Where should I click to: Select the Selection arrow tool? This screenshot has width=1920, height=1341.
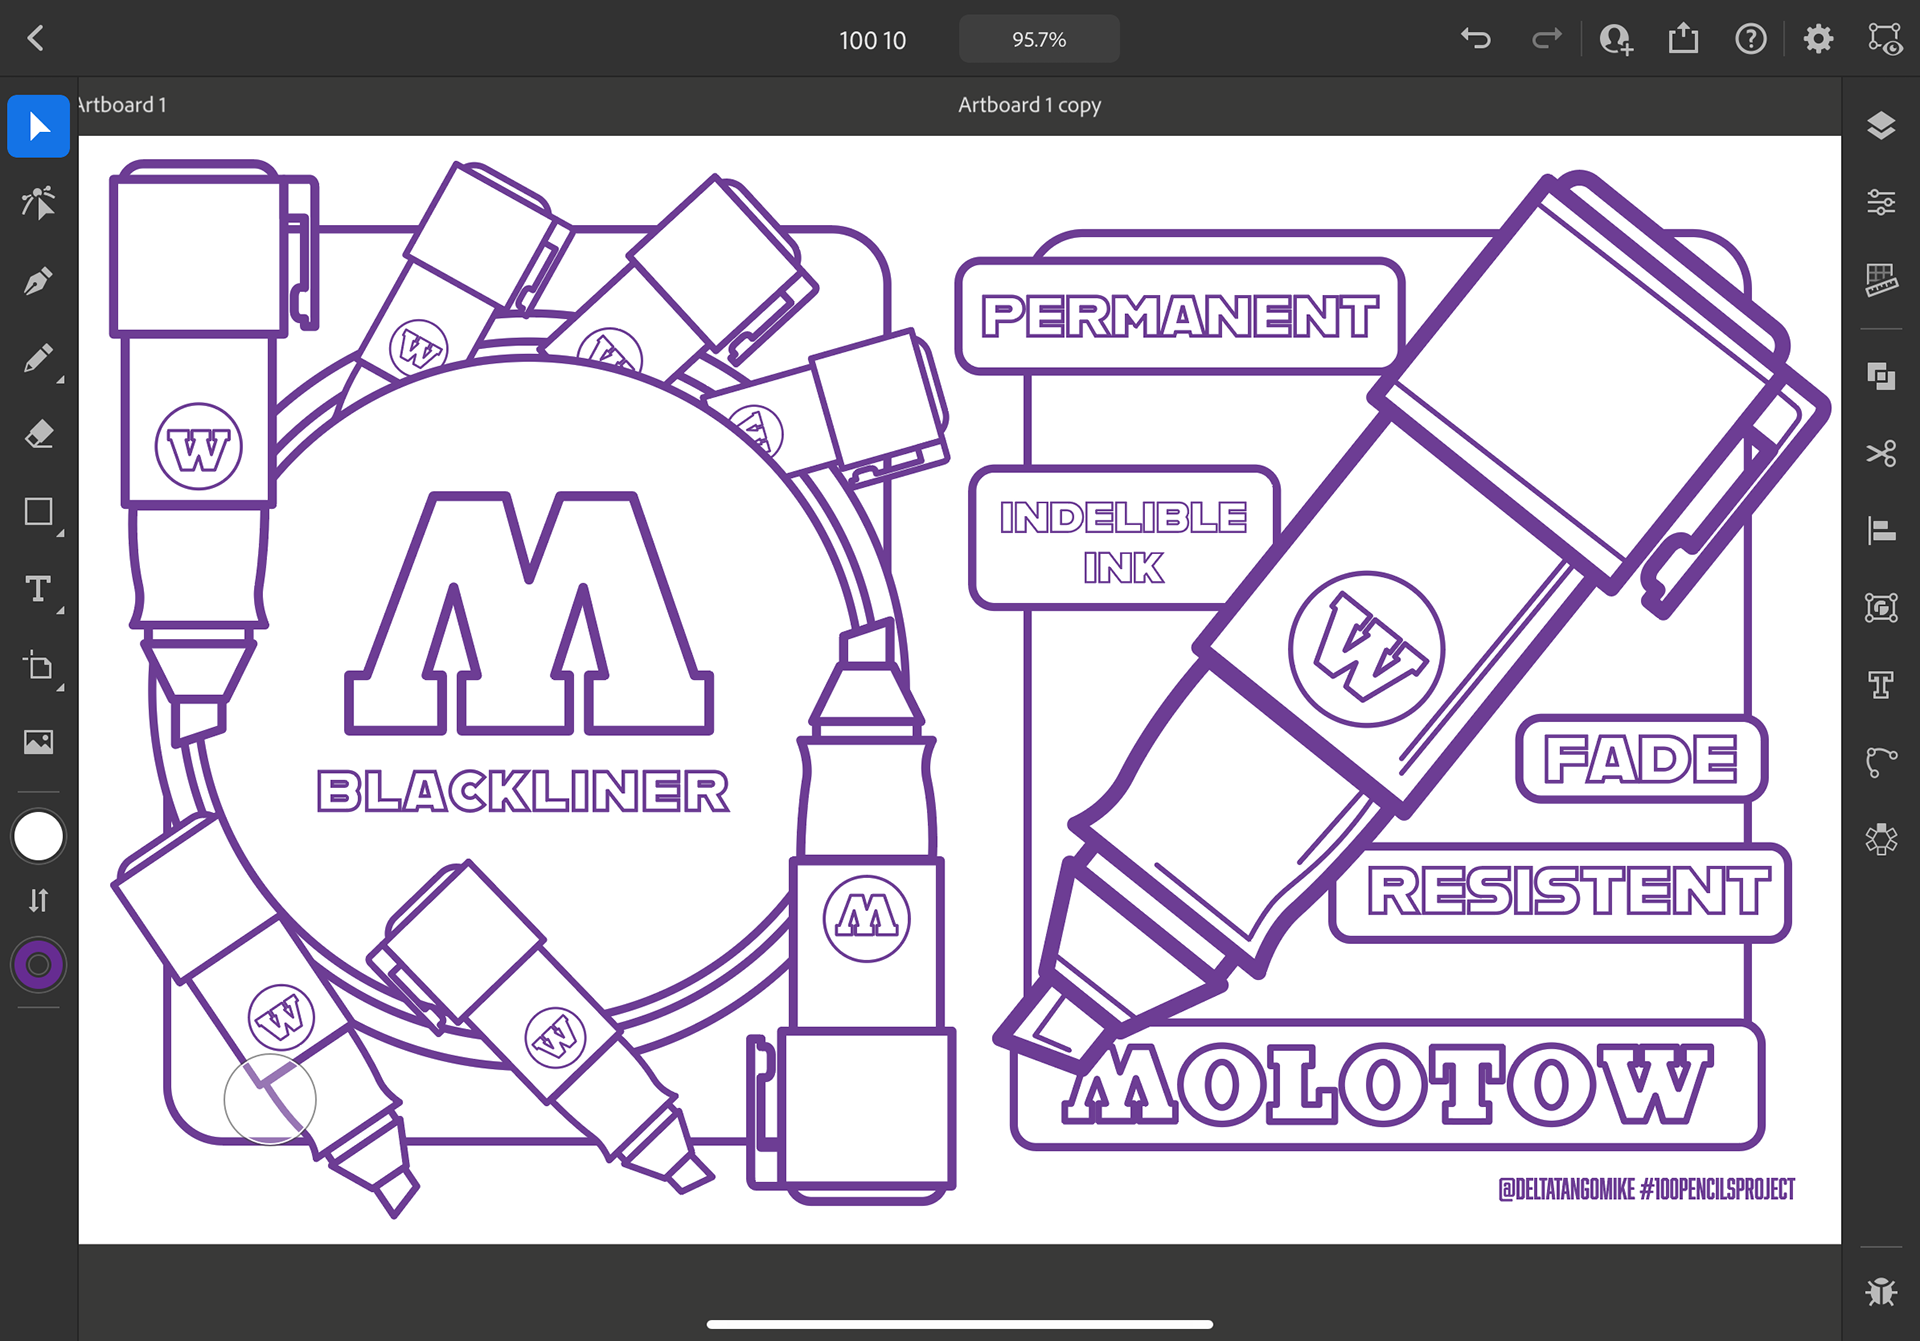(38, 126)
